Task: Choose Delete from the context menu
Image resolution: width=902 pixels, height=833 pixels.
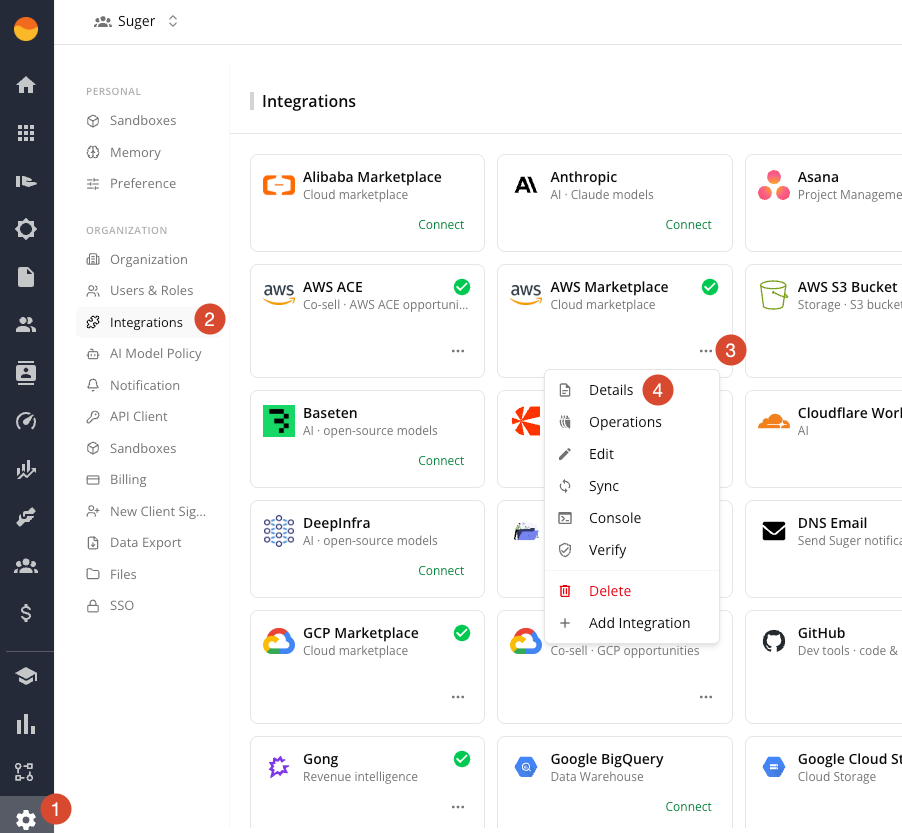Action: [632, 591]
